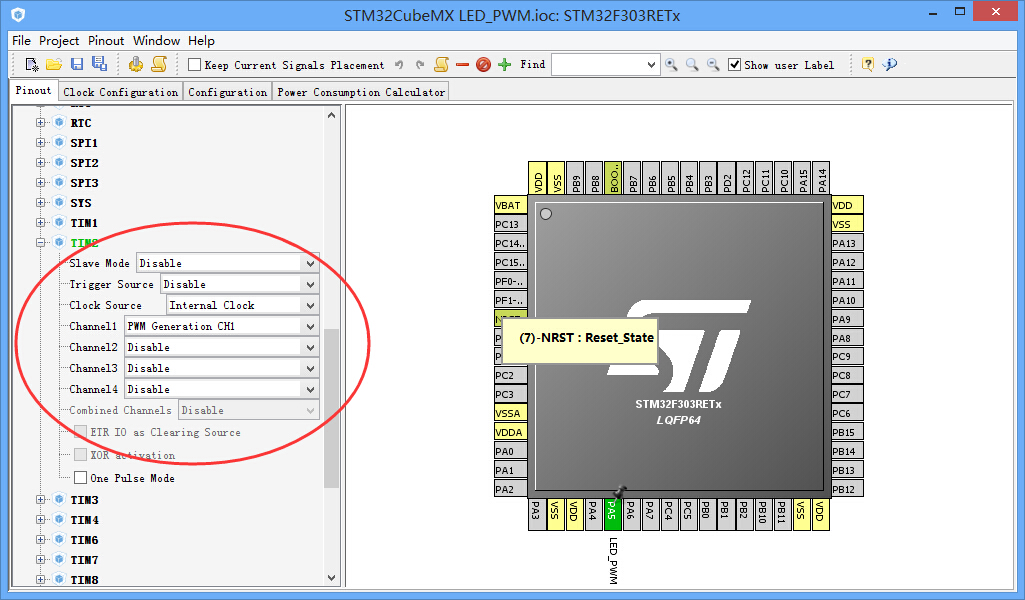Open the File menu
Screen dimensions: 1025x600
point(22,41)
